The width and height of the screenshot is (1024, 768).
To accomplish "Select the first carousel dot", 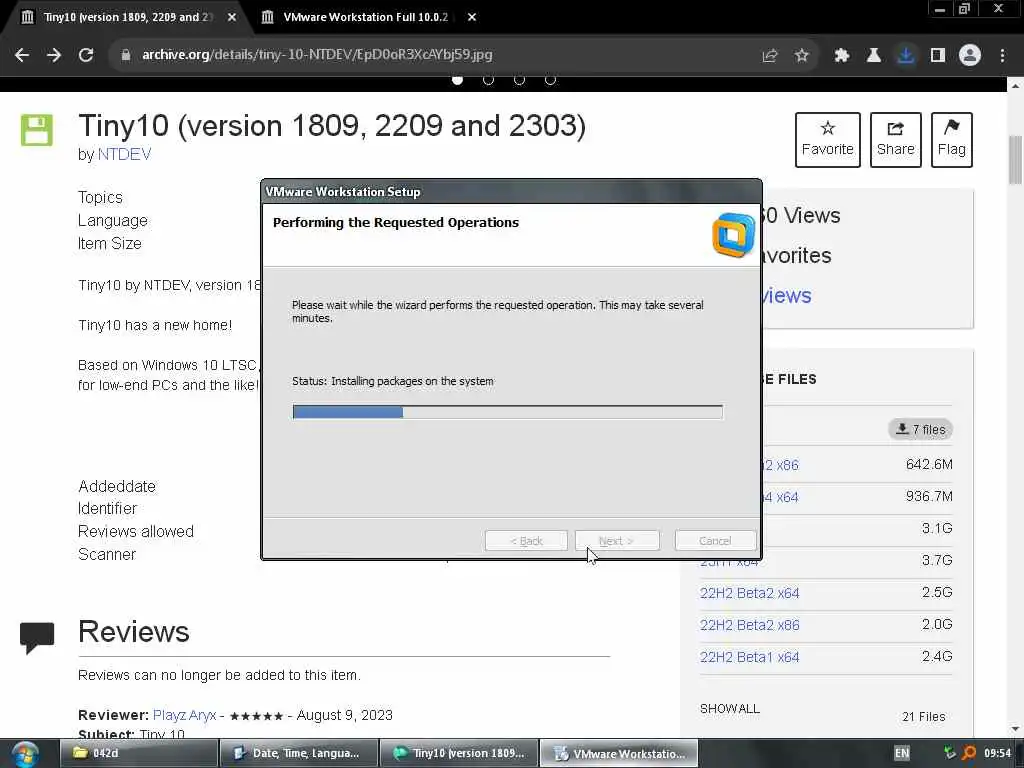I will pyautogui.click(x=457, y=80).
